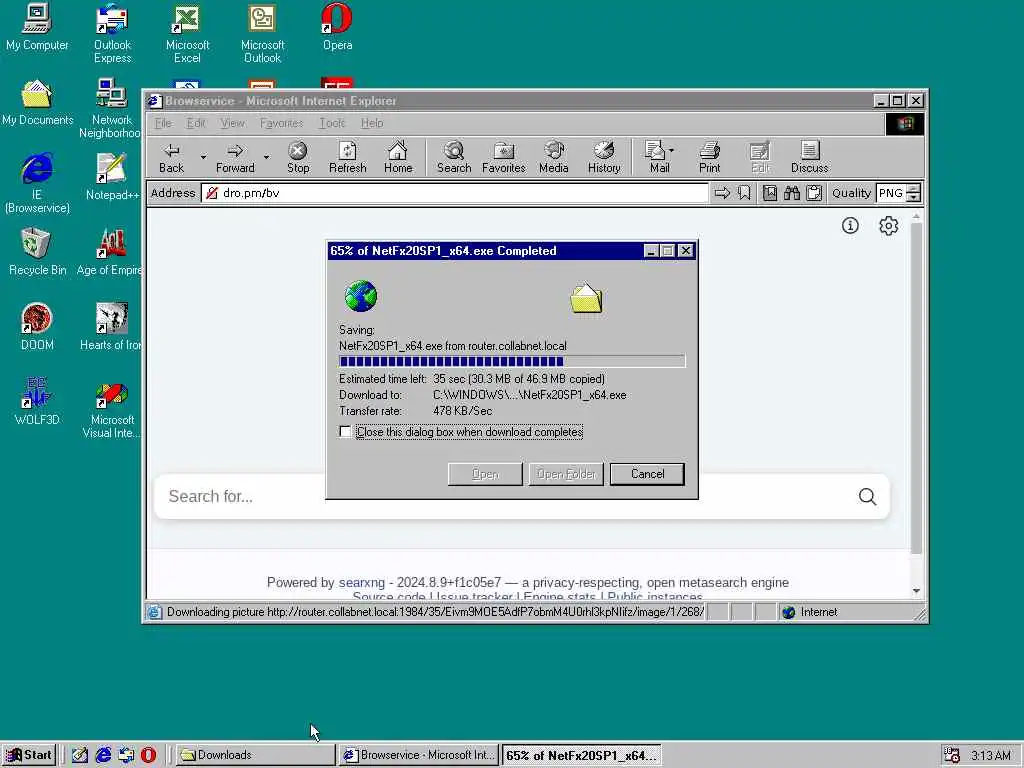Open the Favorites menu

tap(281, 123)
